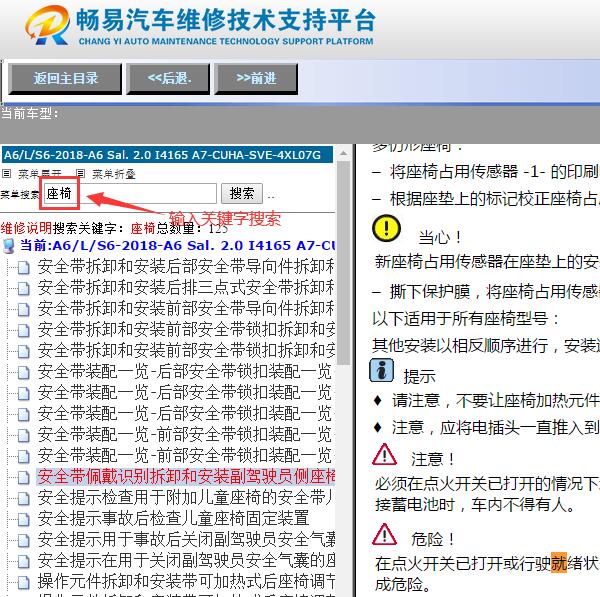Image resolution: width=600 pixels, height=597 pixels.
Task: Click the 当心！ heading text
Action: [x=440, y=238]
